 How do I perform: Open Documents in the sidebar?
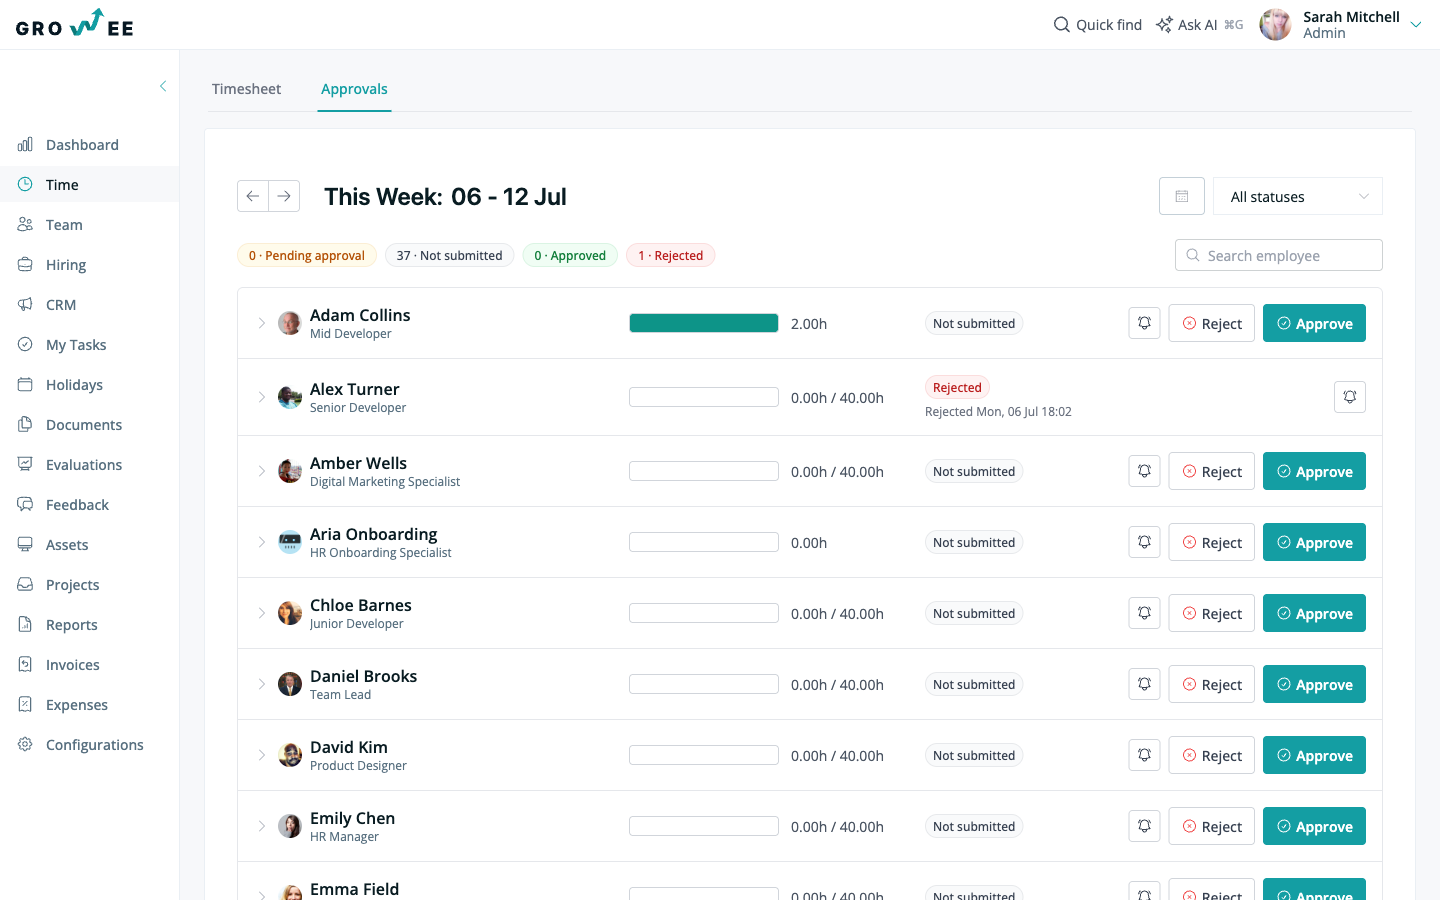[x=90, y=425]
